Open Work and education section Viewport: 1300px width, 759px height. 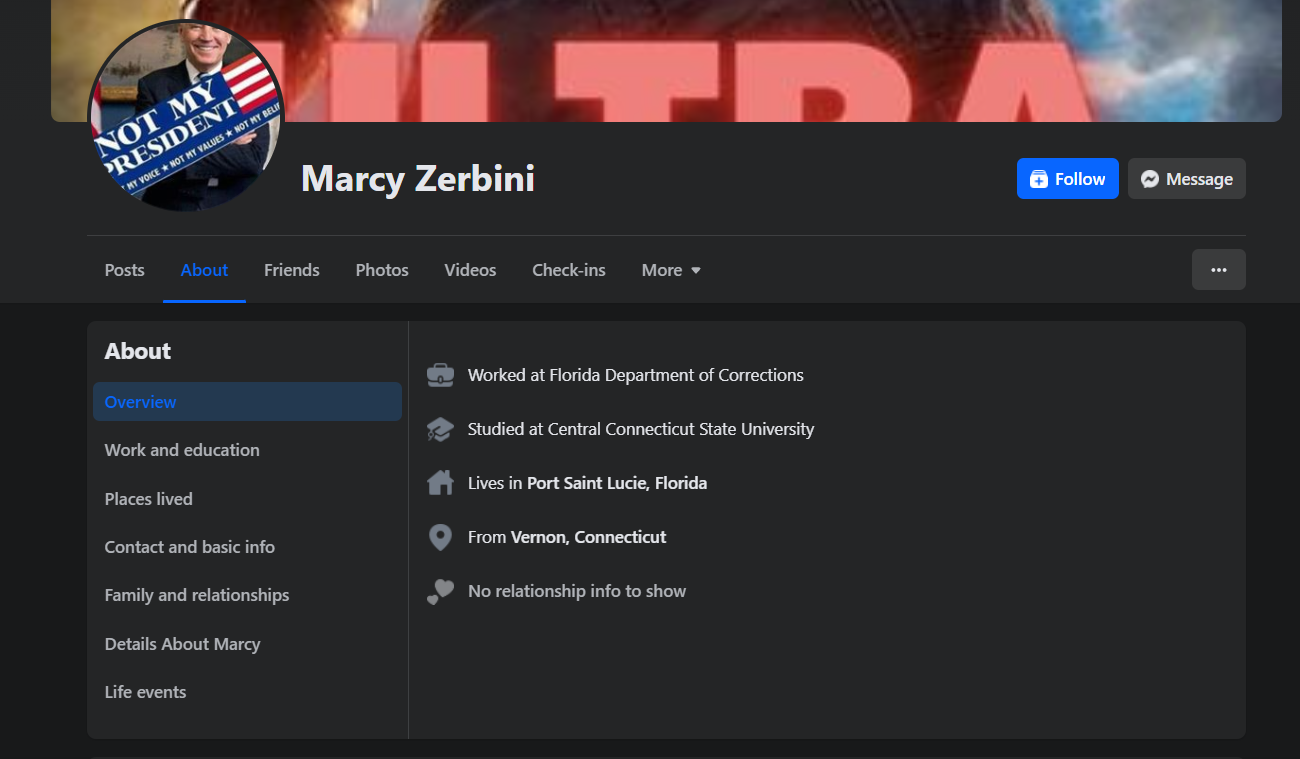point(247,450)
